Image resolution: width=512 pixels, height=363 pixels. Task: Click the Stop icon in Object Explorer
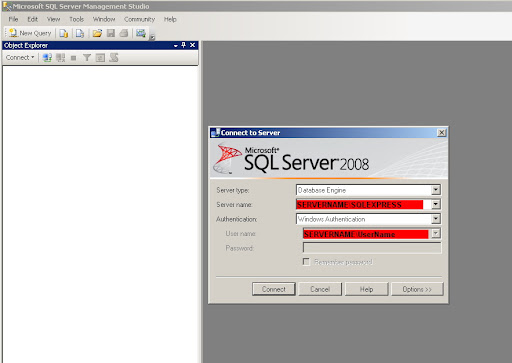73,58
